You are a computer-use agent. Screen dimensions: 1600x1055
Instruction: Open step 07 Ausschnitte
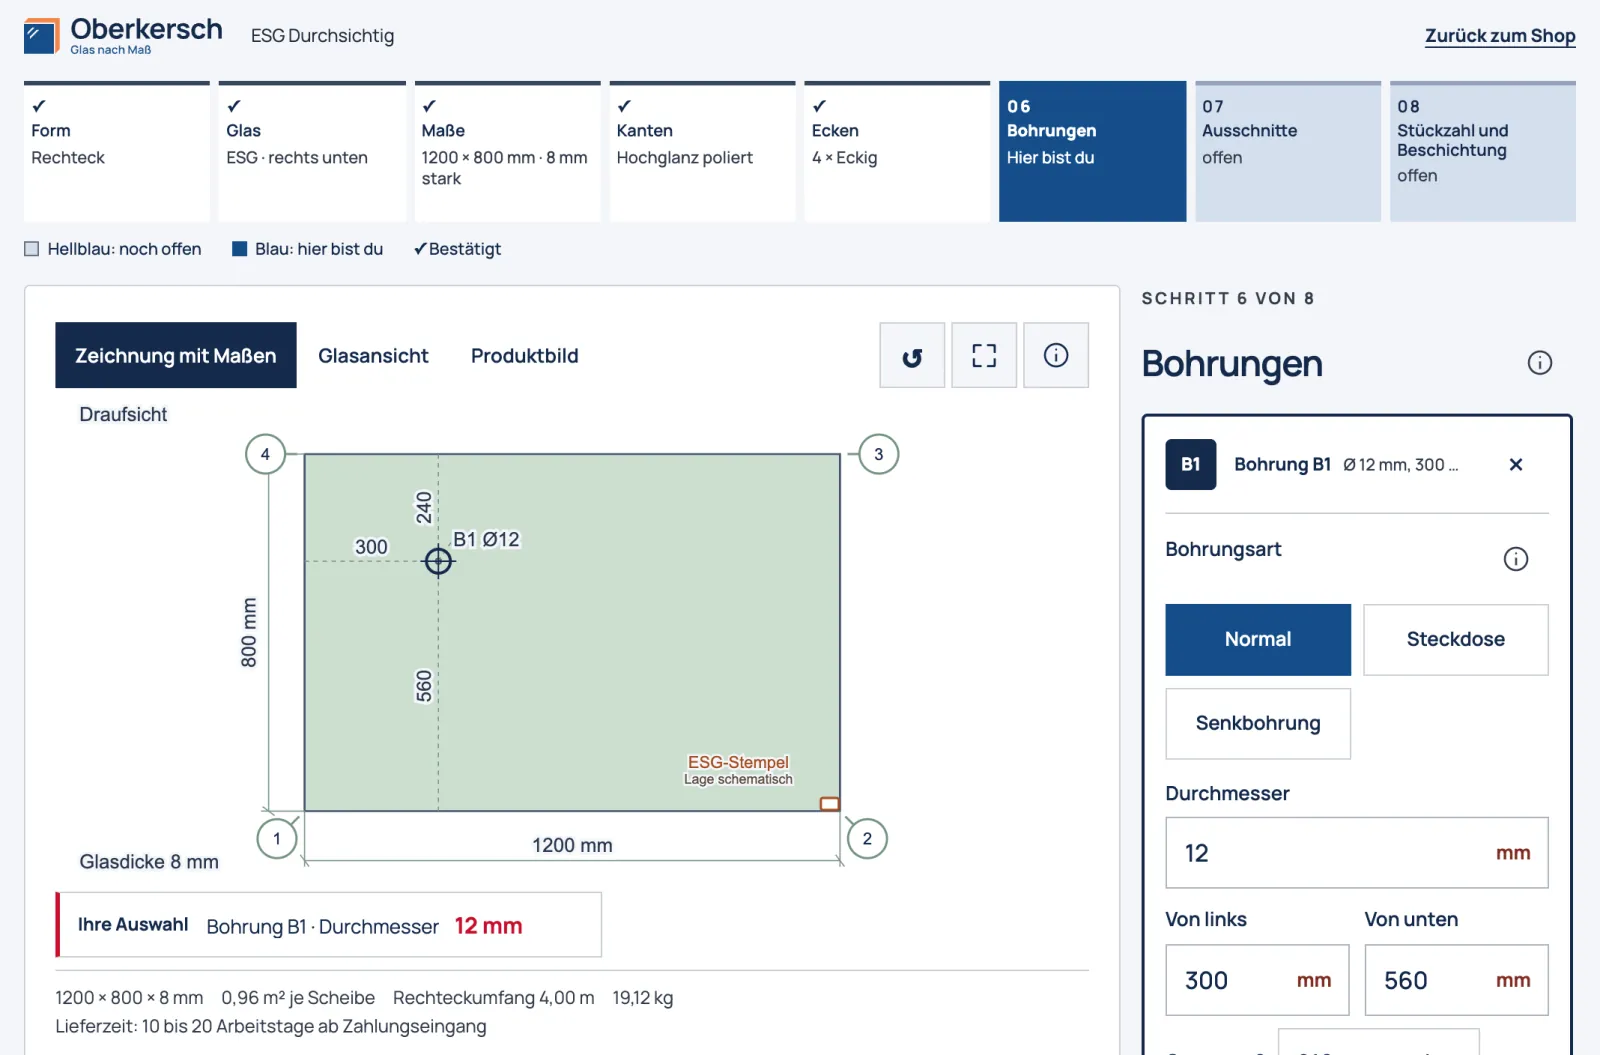[x=1288, y=152]
